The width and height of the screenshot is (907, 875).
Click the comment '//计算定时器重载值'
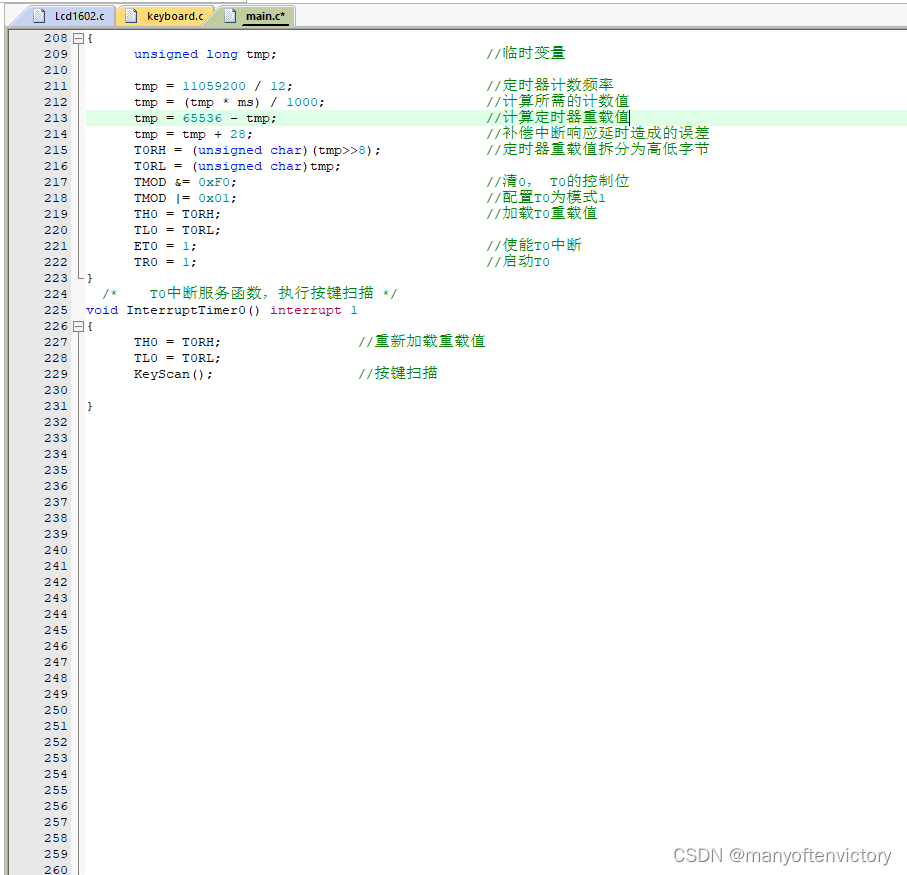(x=558, y=117)
